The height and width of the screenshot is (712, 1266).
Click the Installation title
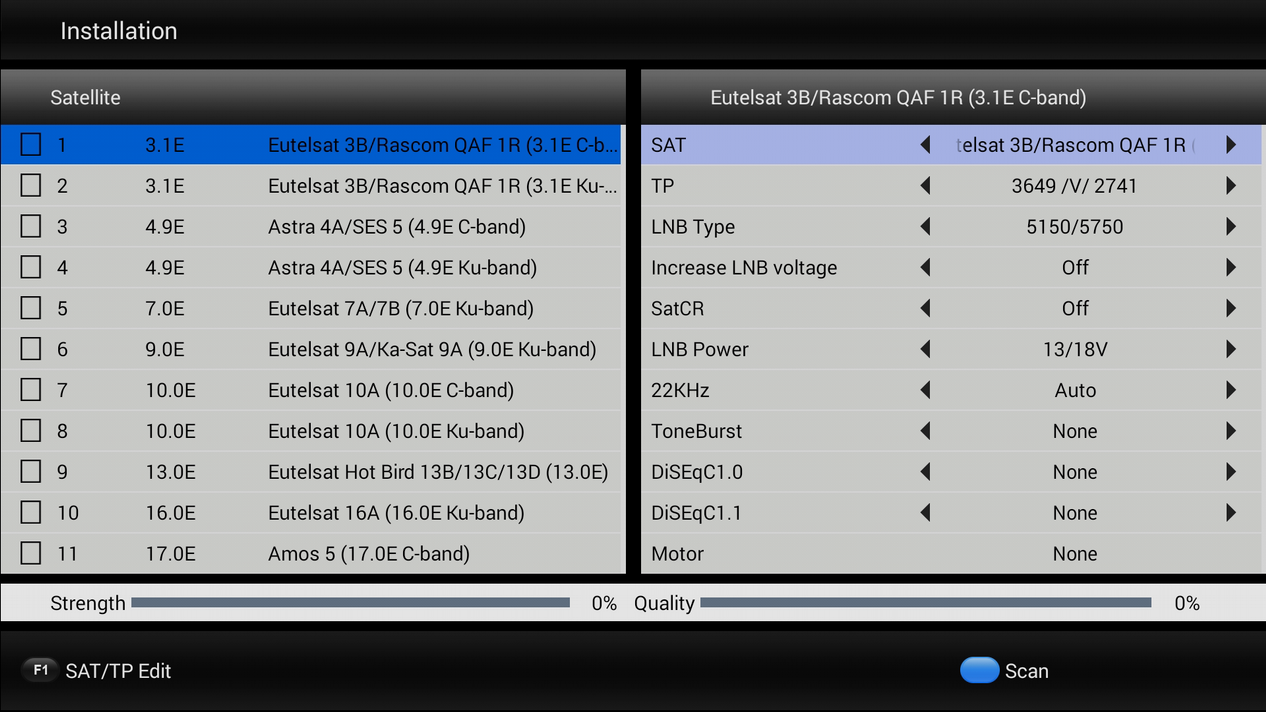click(x=118, y=31)
